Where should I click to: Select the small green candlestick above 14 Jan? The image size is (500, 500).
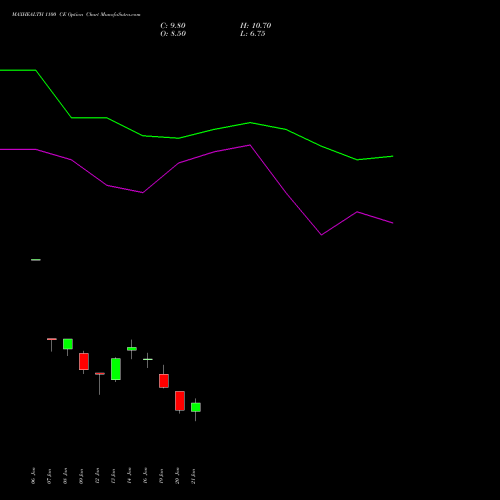[132, 349]
